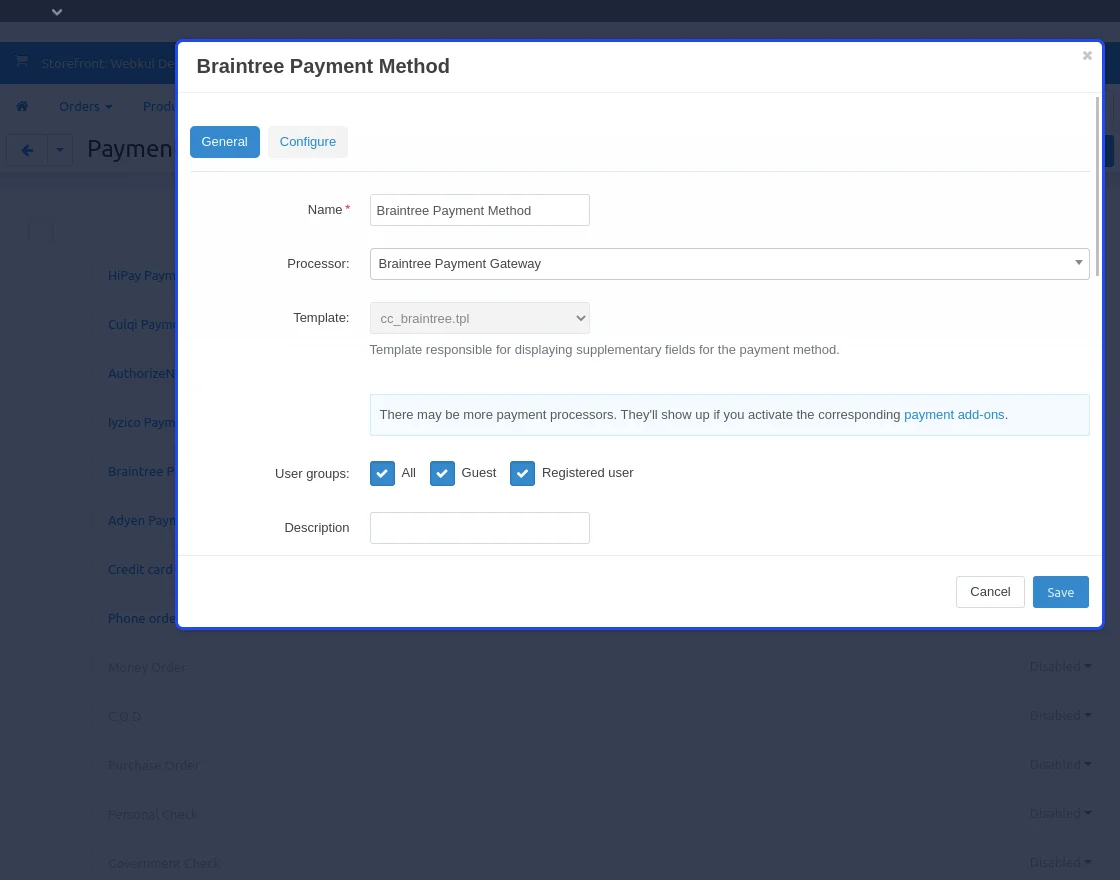This screenshot has width=1120, height=880.
Task: Click the Description input field
Action: point(479,528)
